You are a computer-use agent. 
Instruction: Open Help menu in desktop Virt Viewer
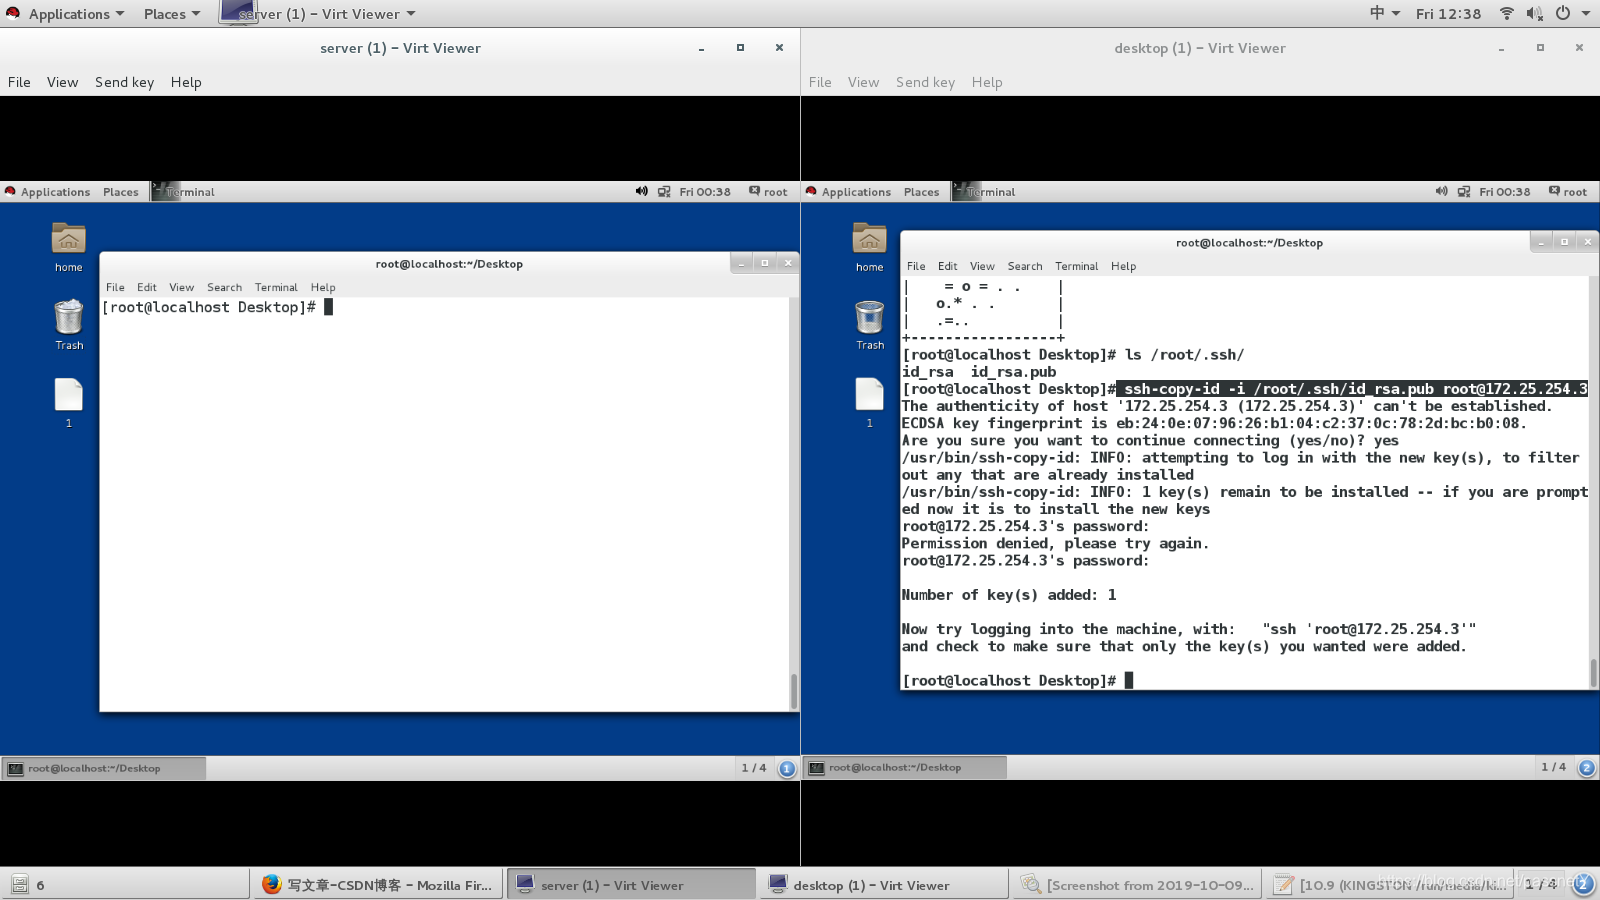click(x=987, y=82)
